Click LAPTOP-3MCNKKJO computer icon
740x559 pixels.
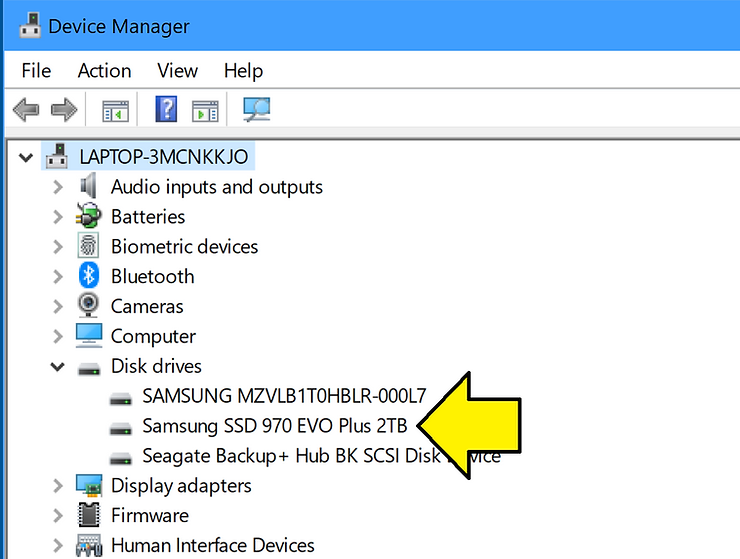[x=58, y=156]
